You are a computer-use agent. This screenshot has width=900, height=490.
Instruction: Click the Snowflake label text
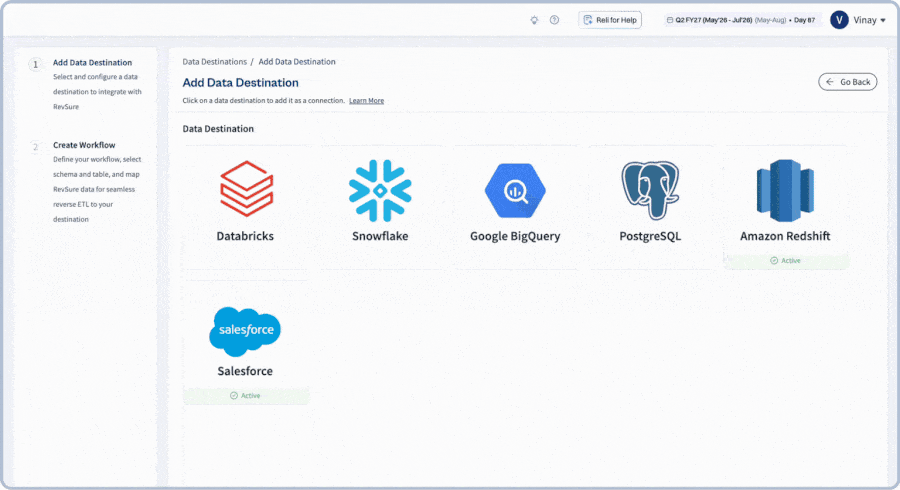tap(380, 236)
